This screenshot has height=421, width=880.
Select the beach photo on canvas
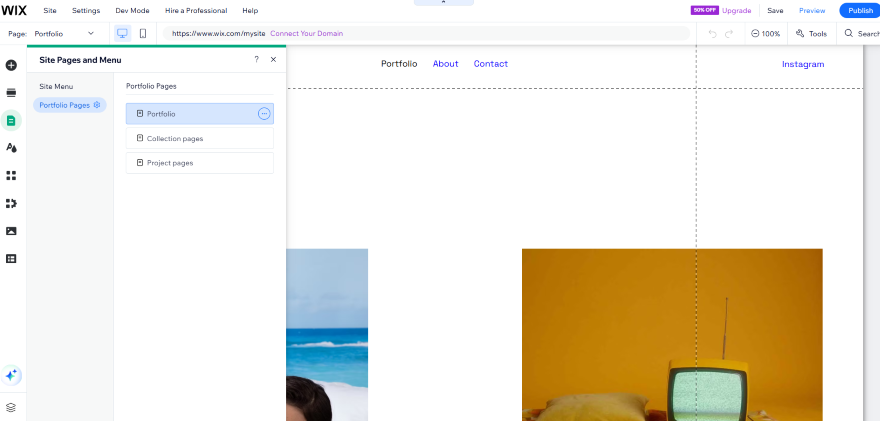(327, 335)
